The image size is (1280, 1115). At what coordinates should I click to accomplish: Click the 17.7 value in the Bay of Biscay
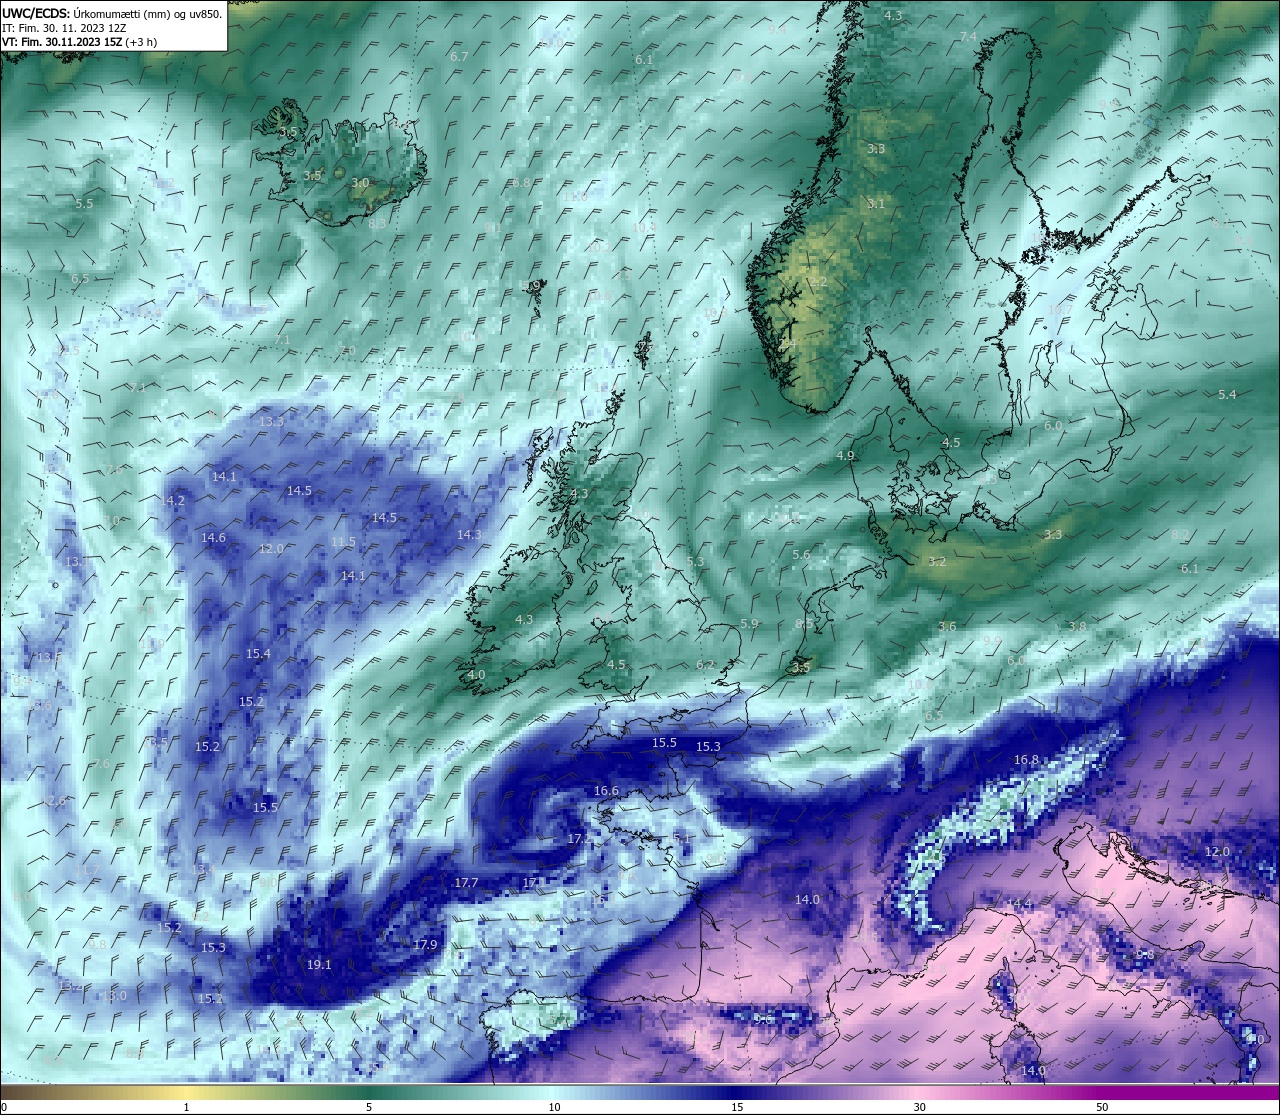click(466, 883)
